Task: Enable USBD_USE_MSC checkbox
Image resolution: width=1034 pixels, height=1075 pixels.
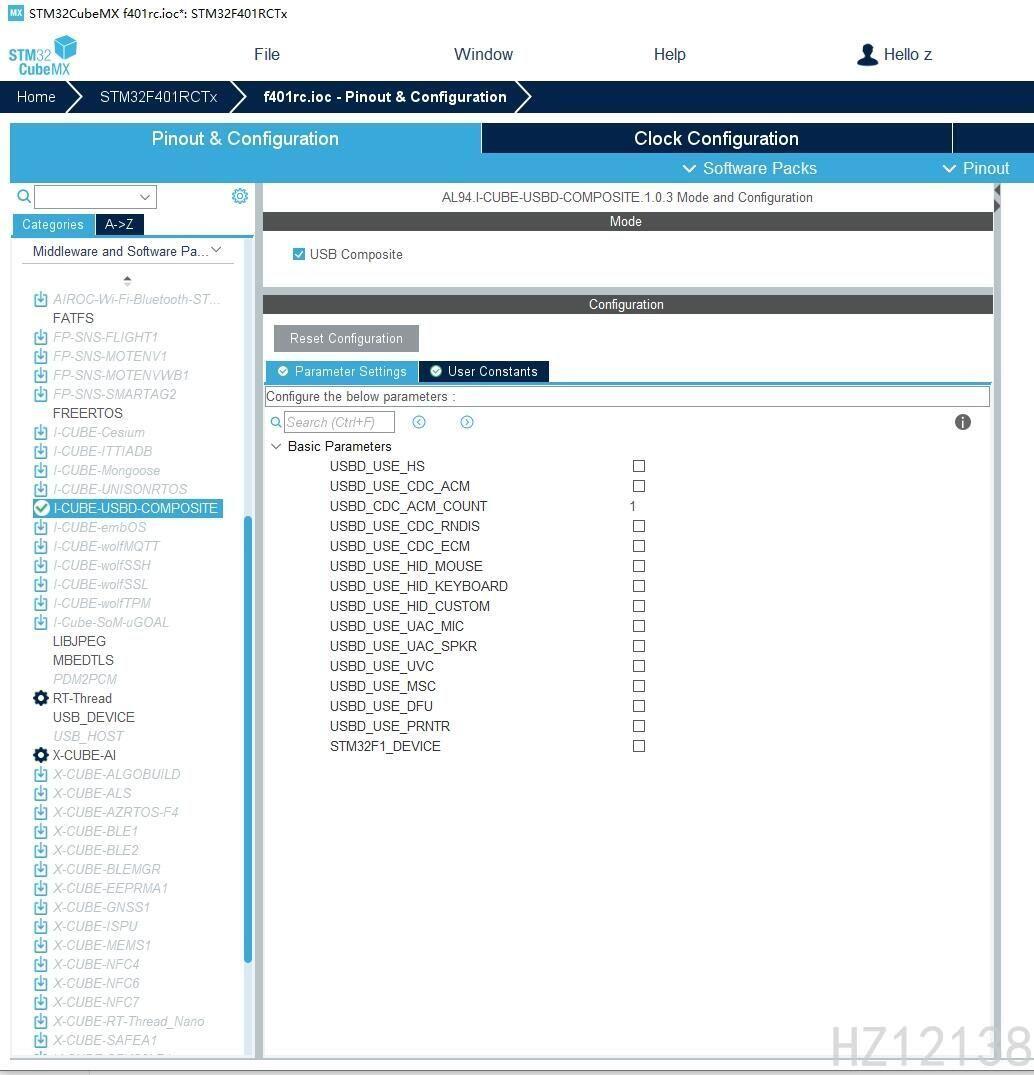Action: point(639,686)
